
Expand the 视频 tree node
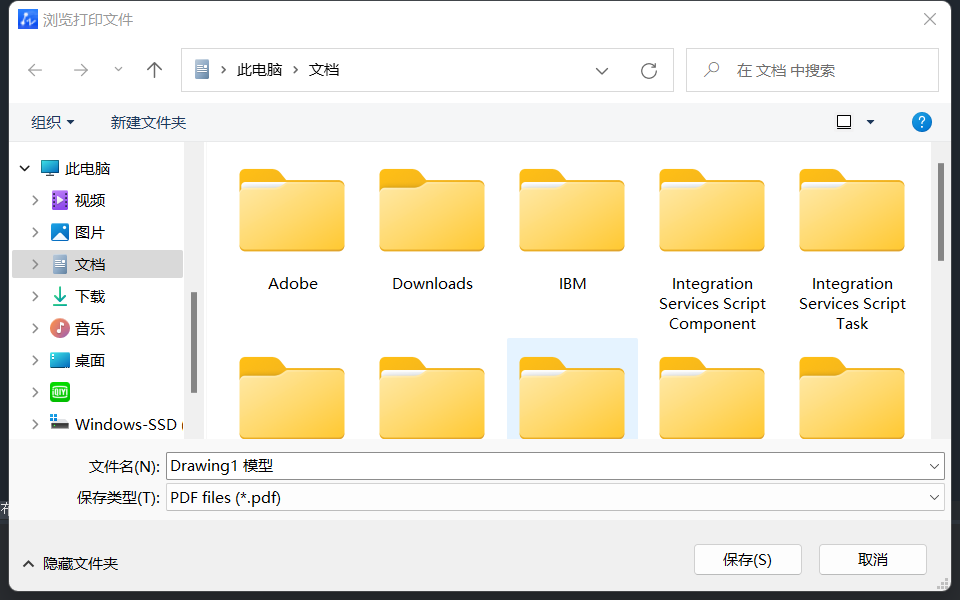coord(36,200)
